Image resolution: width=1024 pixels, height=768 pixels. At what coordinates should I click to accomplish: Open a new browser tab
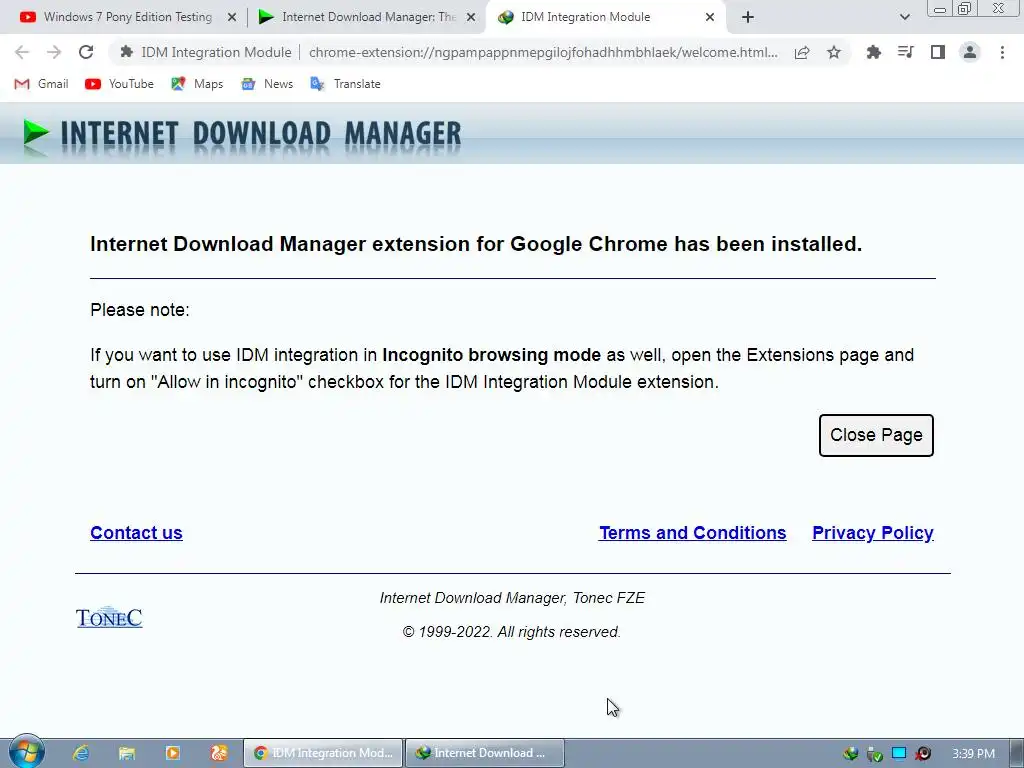coord(748,18)
